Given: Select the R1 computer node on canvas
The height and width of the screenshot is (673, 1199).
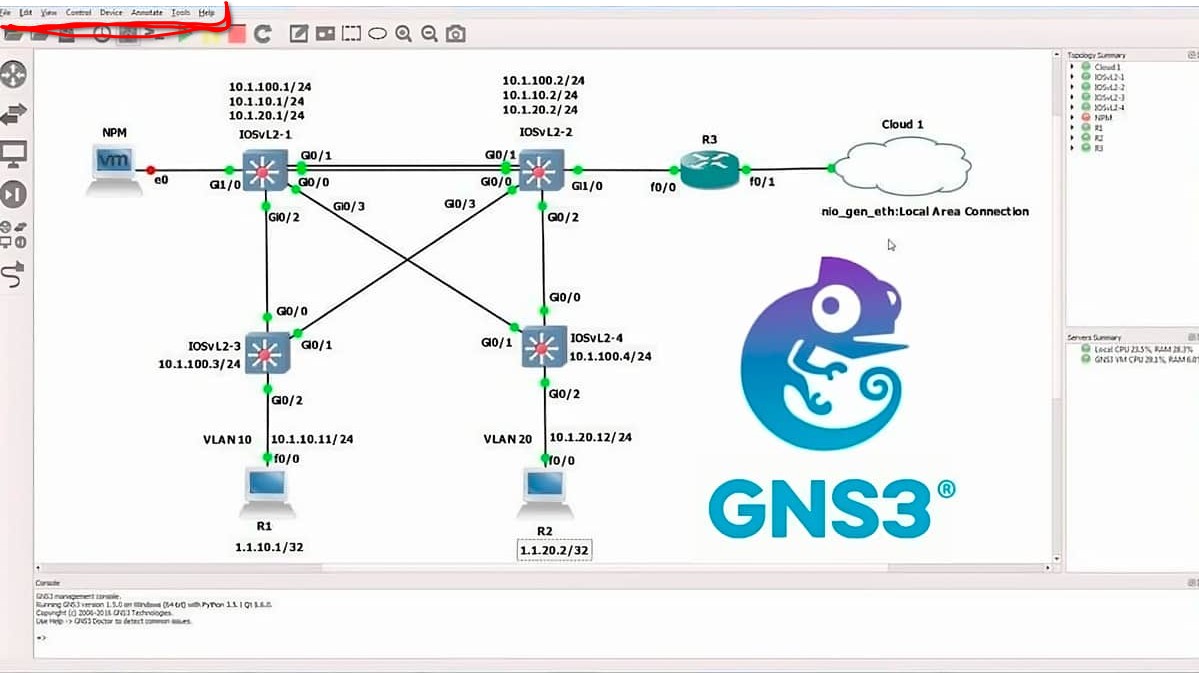Looking at the screenshot, I should pos(265,493).
